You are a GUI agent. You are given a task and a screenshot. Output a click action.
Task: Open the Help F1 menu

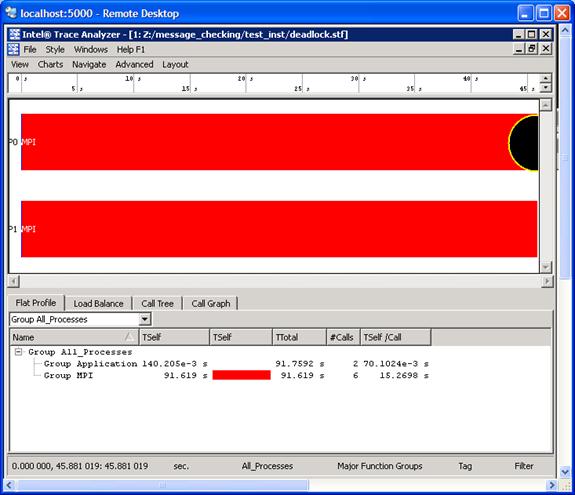[131, 50]
